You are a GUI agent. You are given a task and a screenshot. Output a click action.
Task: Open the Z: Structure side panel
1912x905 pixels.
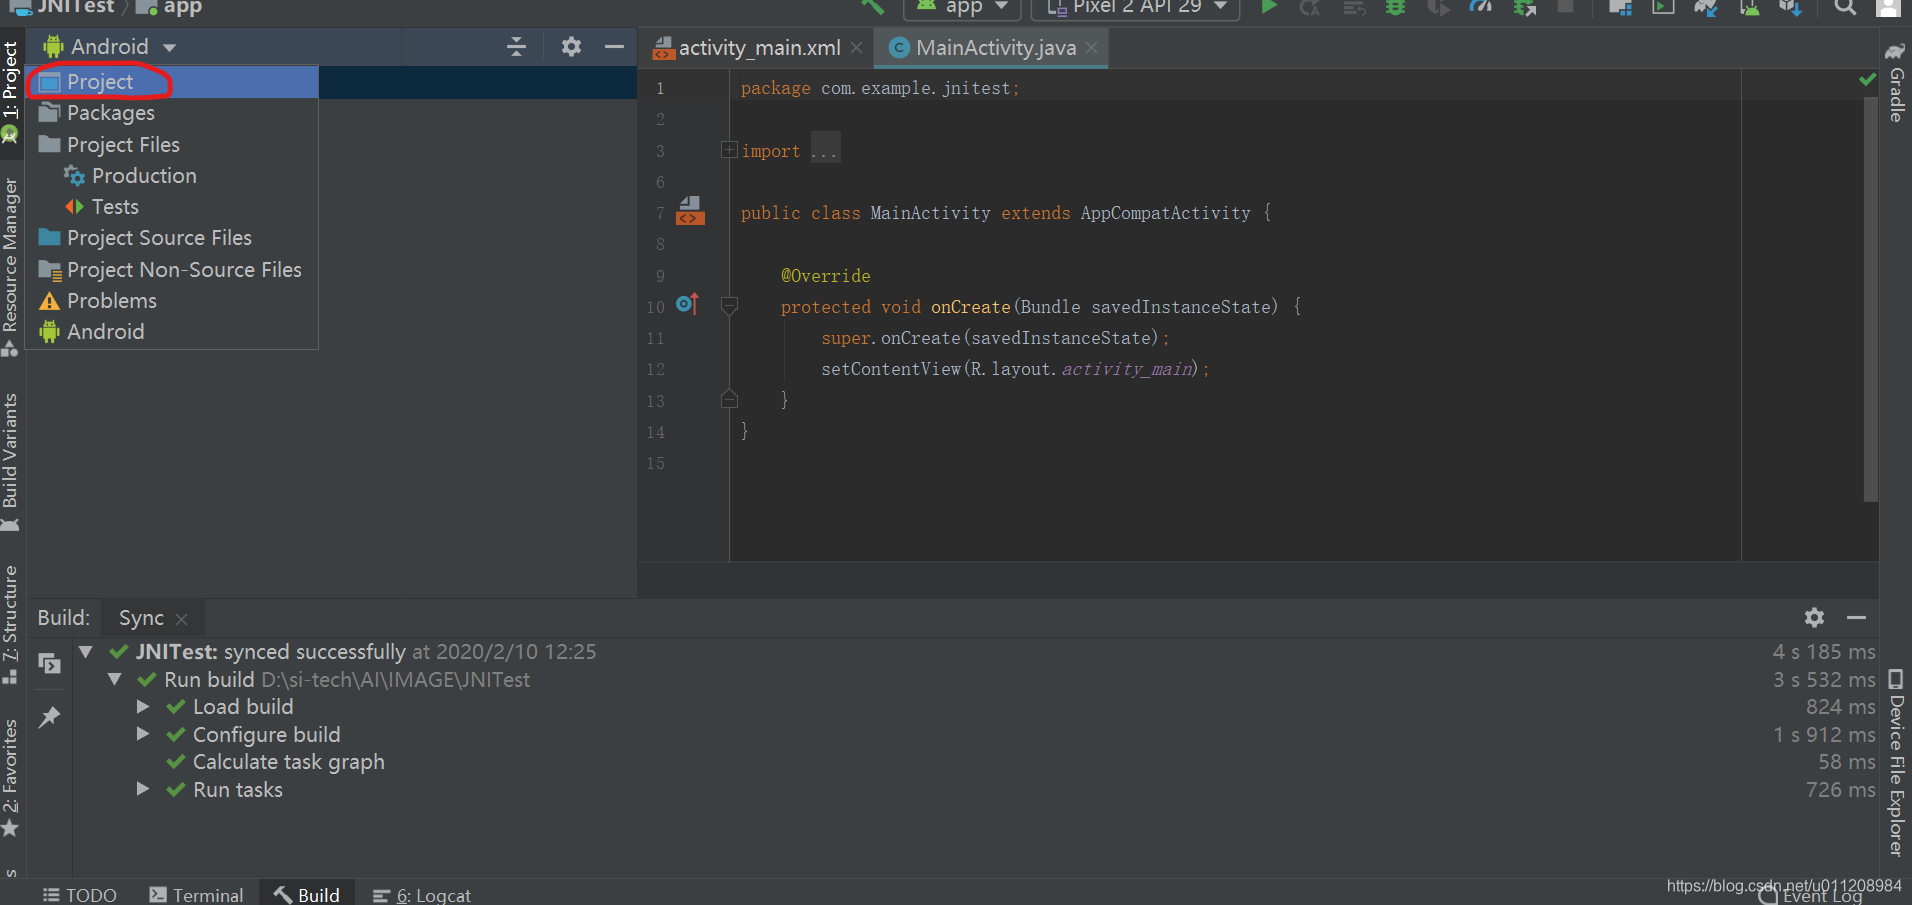pos(11,623)
